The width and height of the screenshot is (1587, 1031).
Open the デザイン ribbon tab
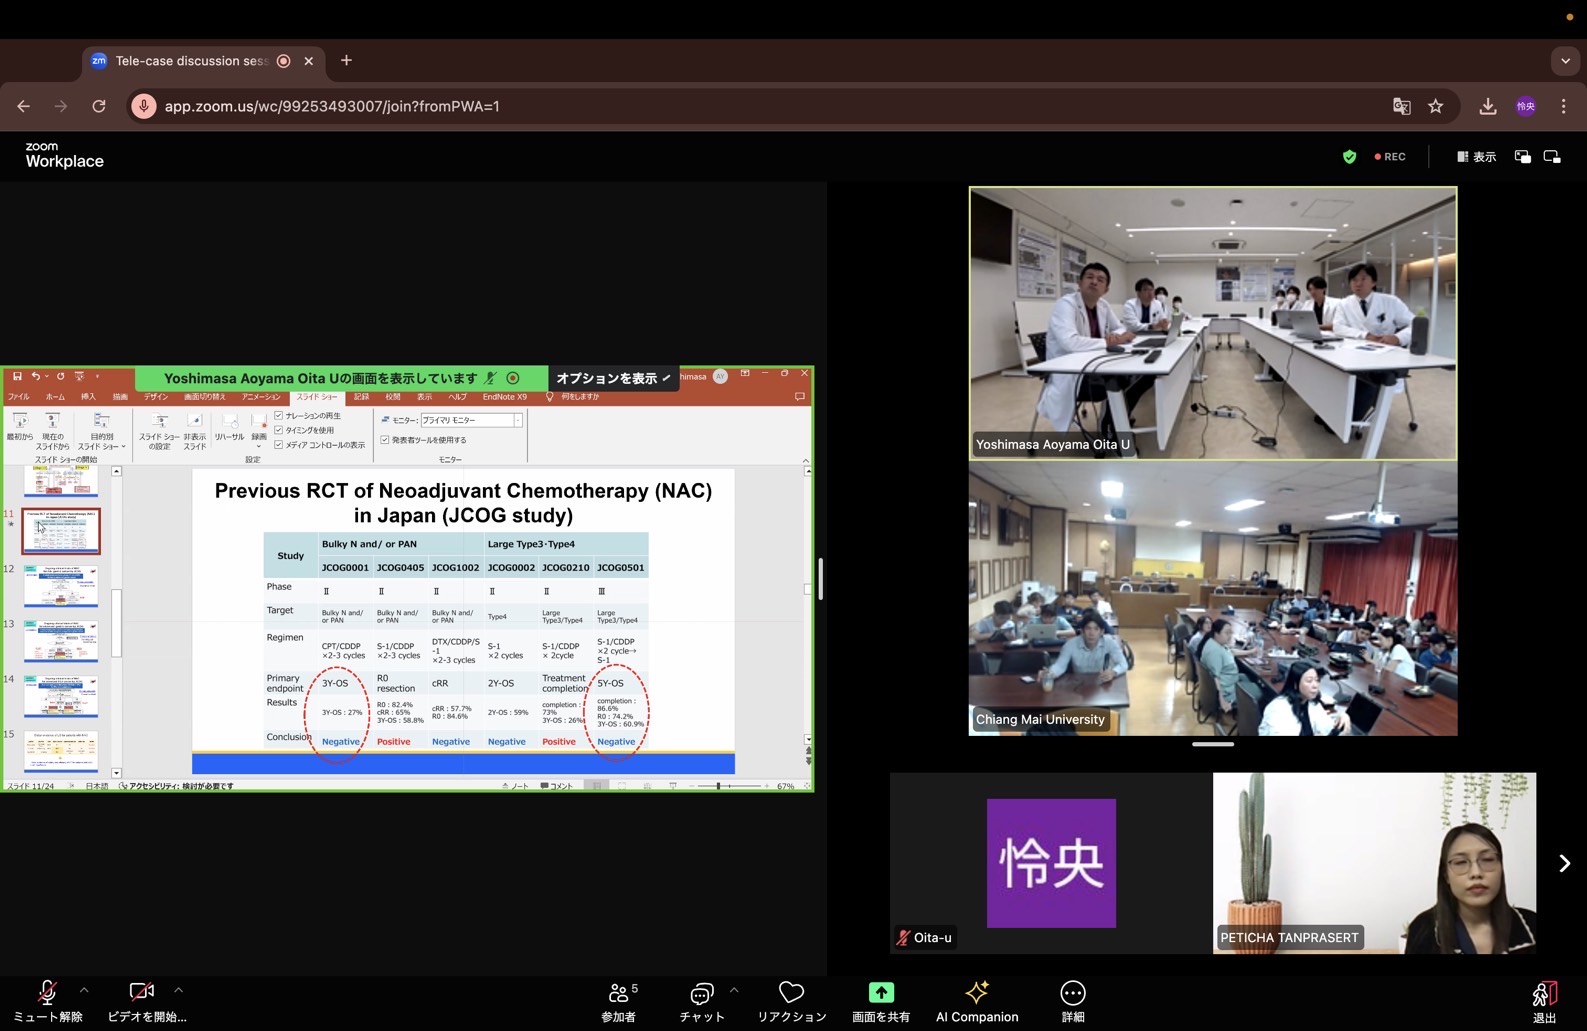(156, 397)
